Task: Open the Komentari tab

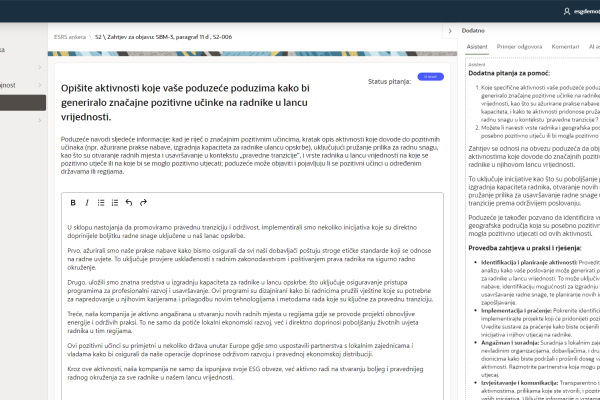Action: point(565,47)
